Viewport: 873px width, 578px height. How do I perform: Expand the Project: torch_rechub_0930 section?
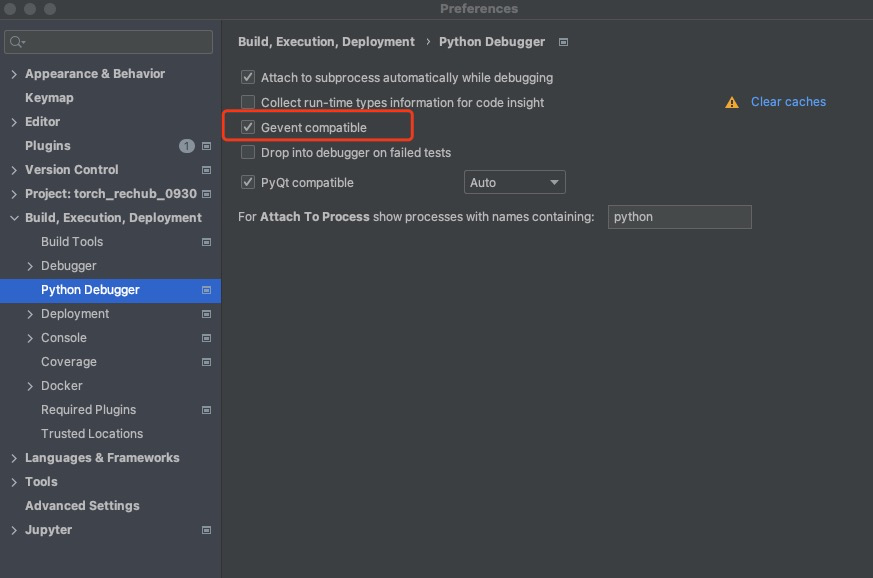tap(14, 194)
